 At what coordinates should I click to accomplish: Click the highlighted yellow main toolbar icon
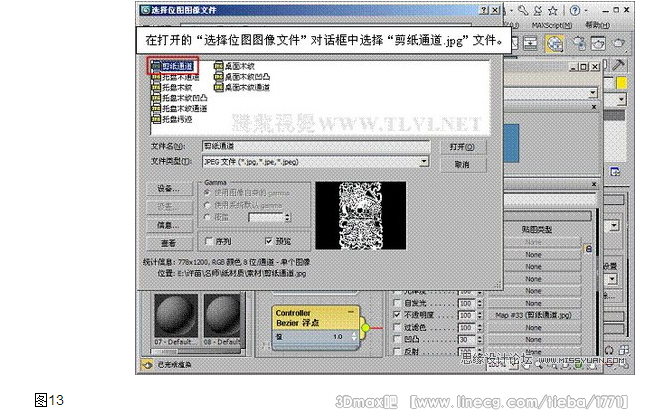point(554,44)
